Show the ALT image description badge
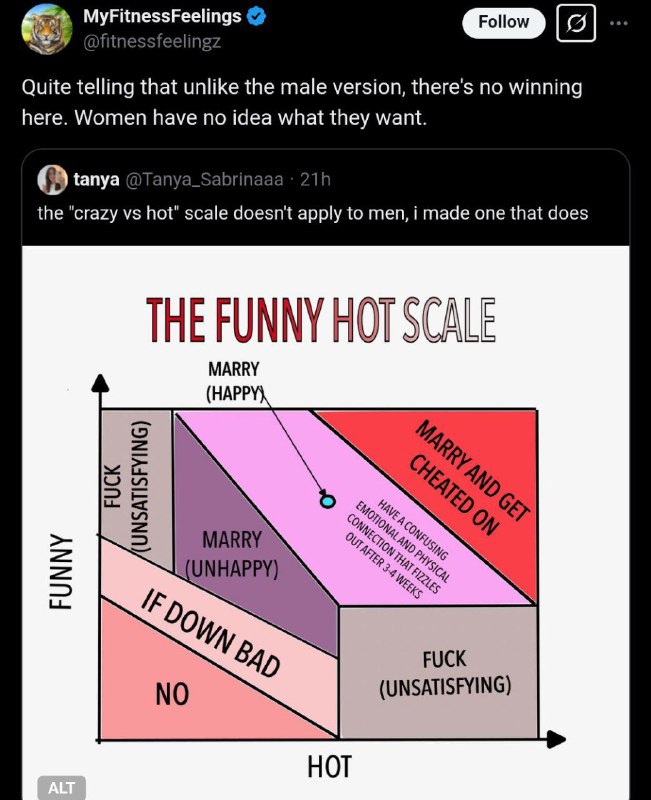The height and width of the screenshot is (800, 651). click(61, 788)
